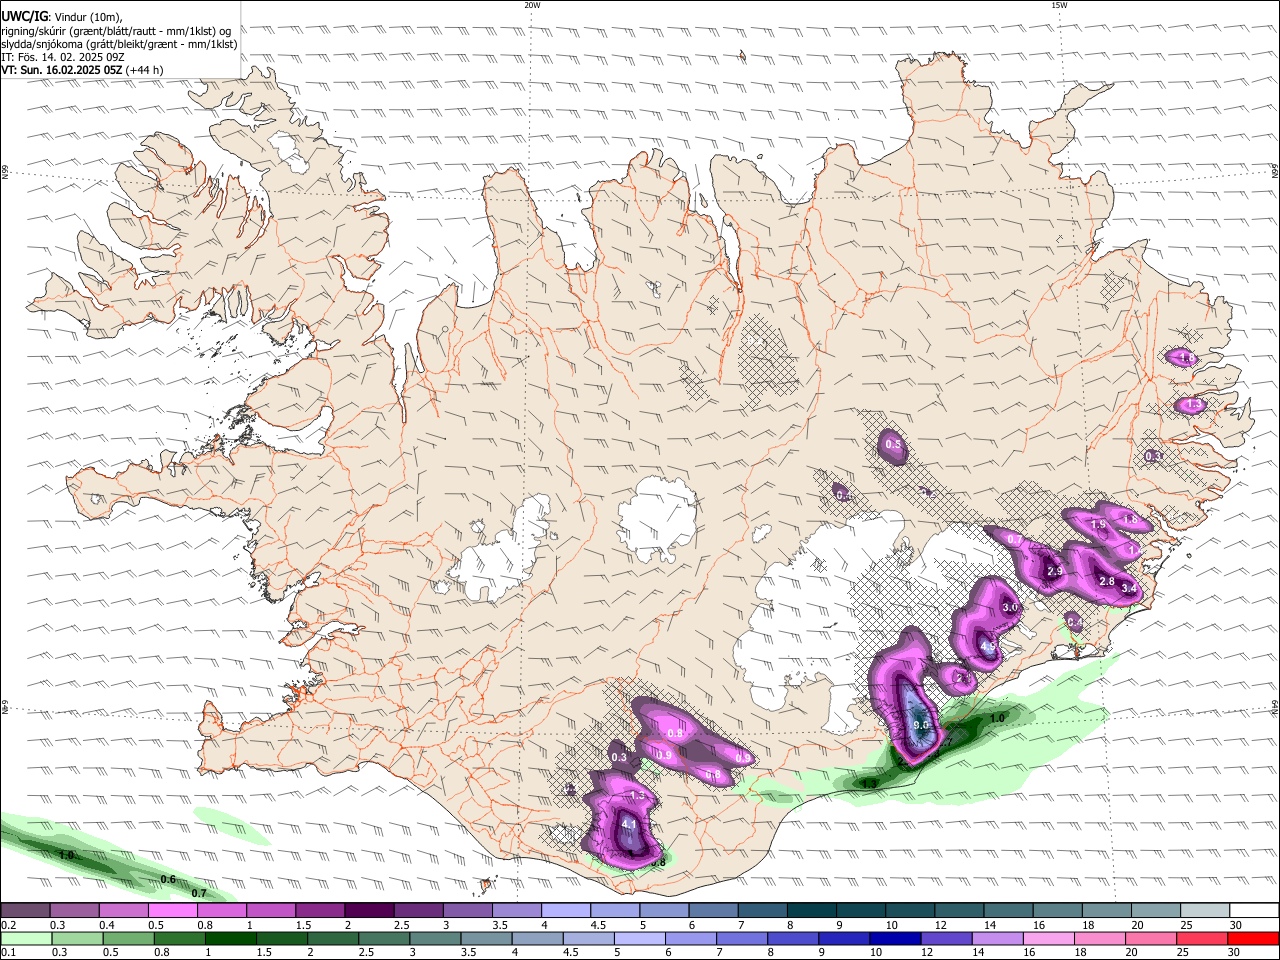The width and height of the screenshot is (1280, 960).
Task: Click the 4.9 precipitation value on map
Action: click(x=988, y=647)
